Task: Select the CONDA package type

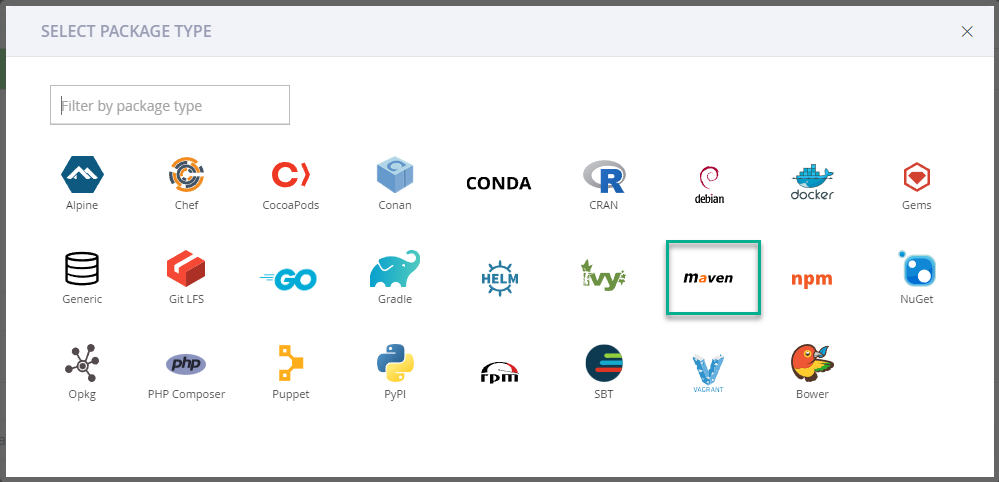Action: click(x=499, y=183)
